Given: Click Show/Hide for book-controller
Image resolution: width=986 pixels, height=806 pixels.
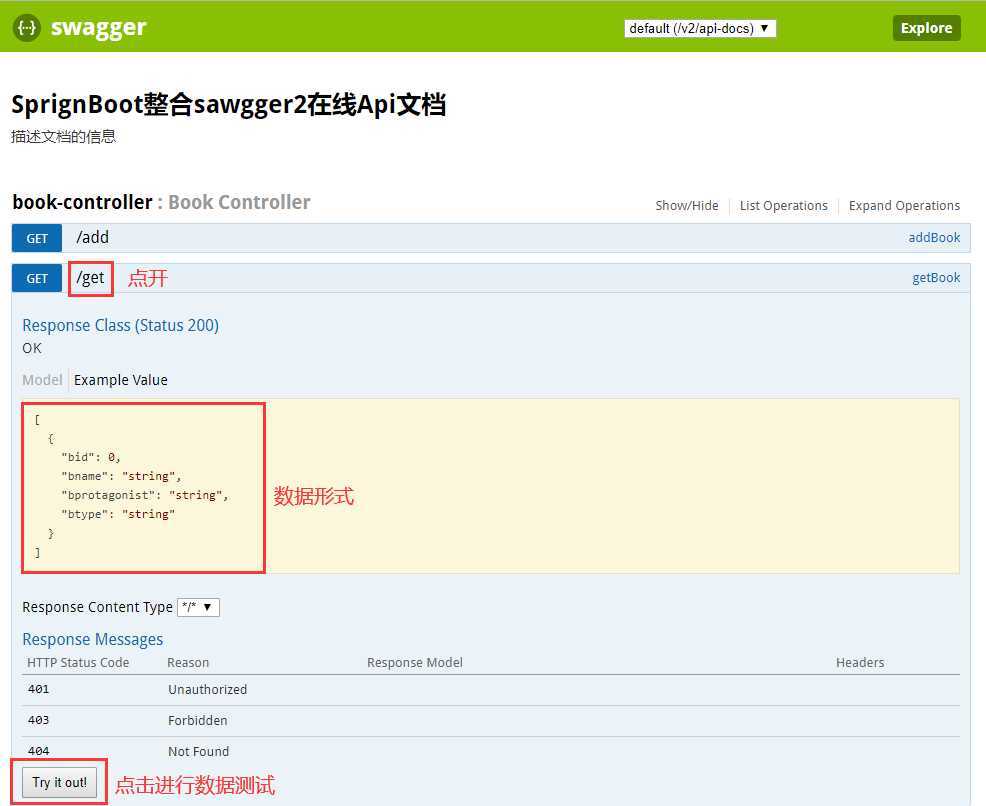Looking at the screenshot, I should [x=687, y=206].
